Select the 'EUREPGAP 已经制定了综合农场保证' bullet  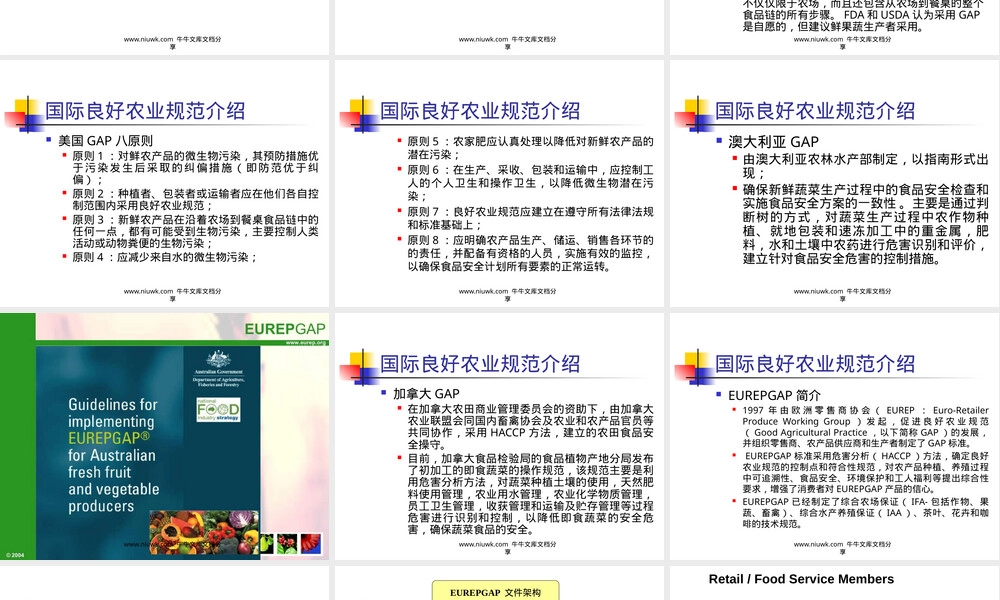click(865, 513)
